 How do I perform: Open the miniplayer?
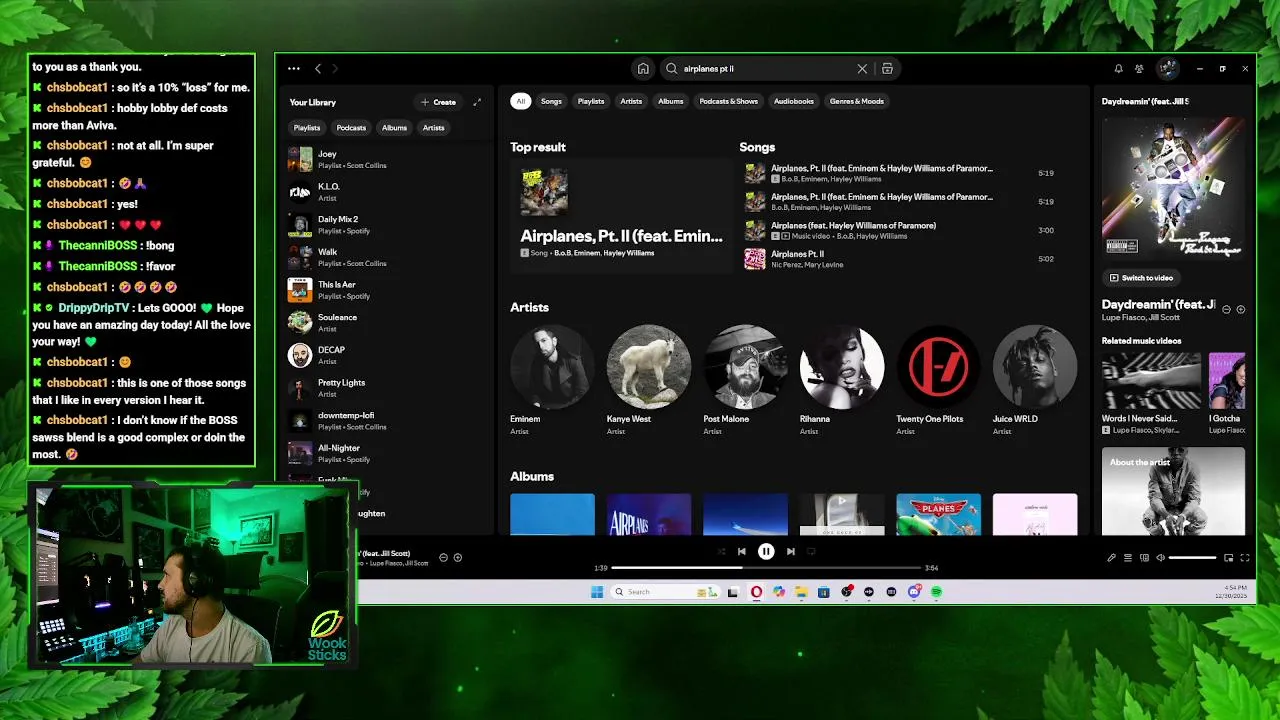pyautogui.click(x=1228, y=558)
